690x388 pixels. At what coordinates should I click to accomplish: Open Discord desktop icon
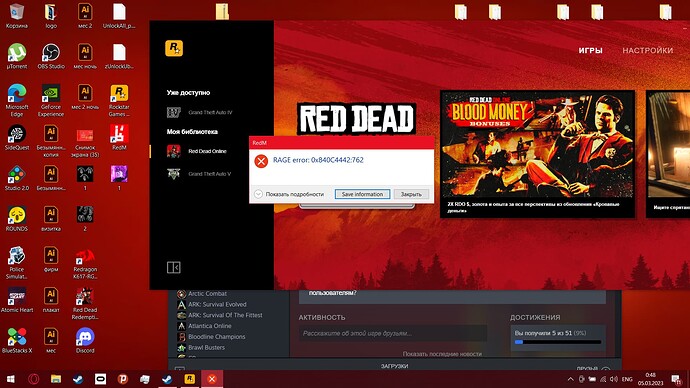coord(85,340)
